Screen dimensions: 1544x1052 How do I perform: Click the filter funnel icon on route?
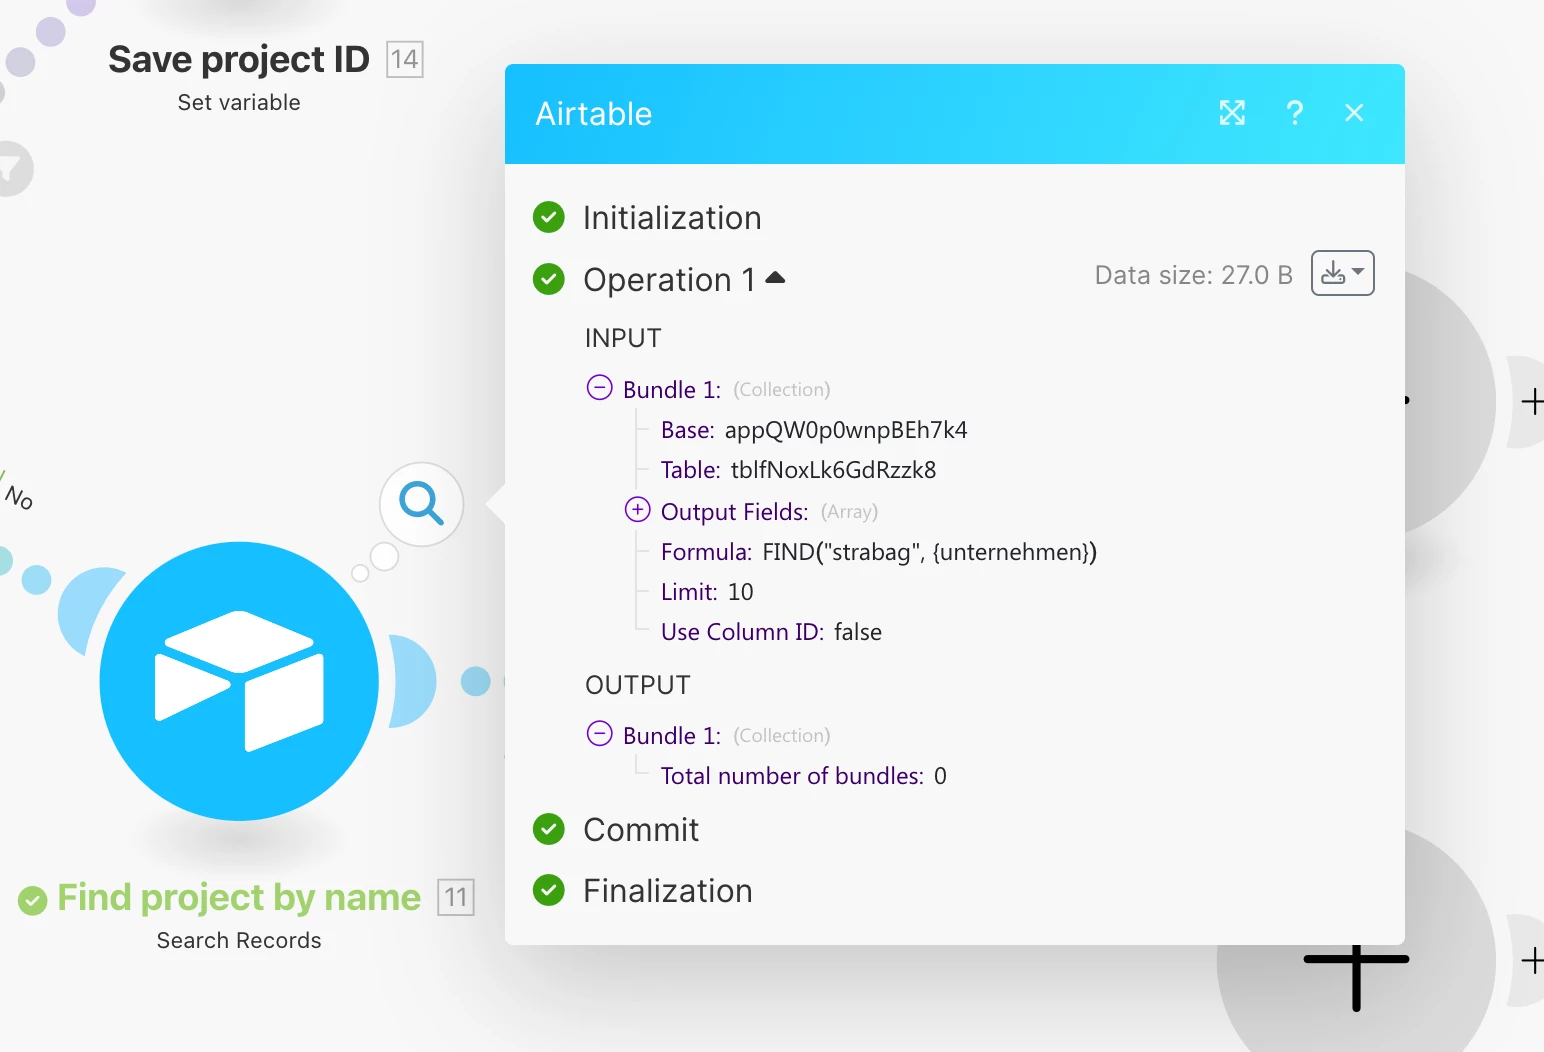tap(10, 169)
